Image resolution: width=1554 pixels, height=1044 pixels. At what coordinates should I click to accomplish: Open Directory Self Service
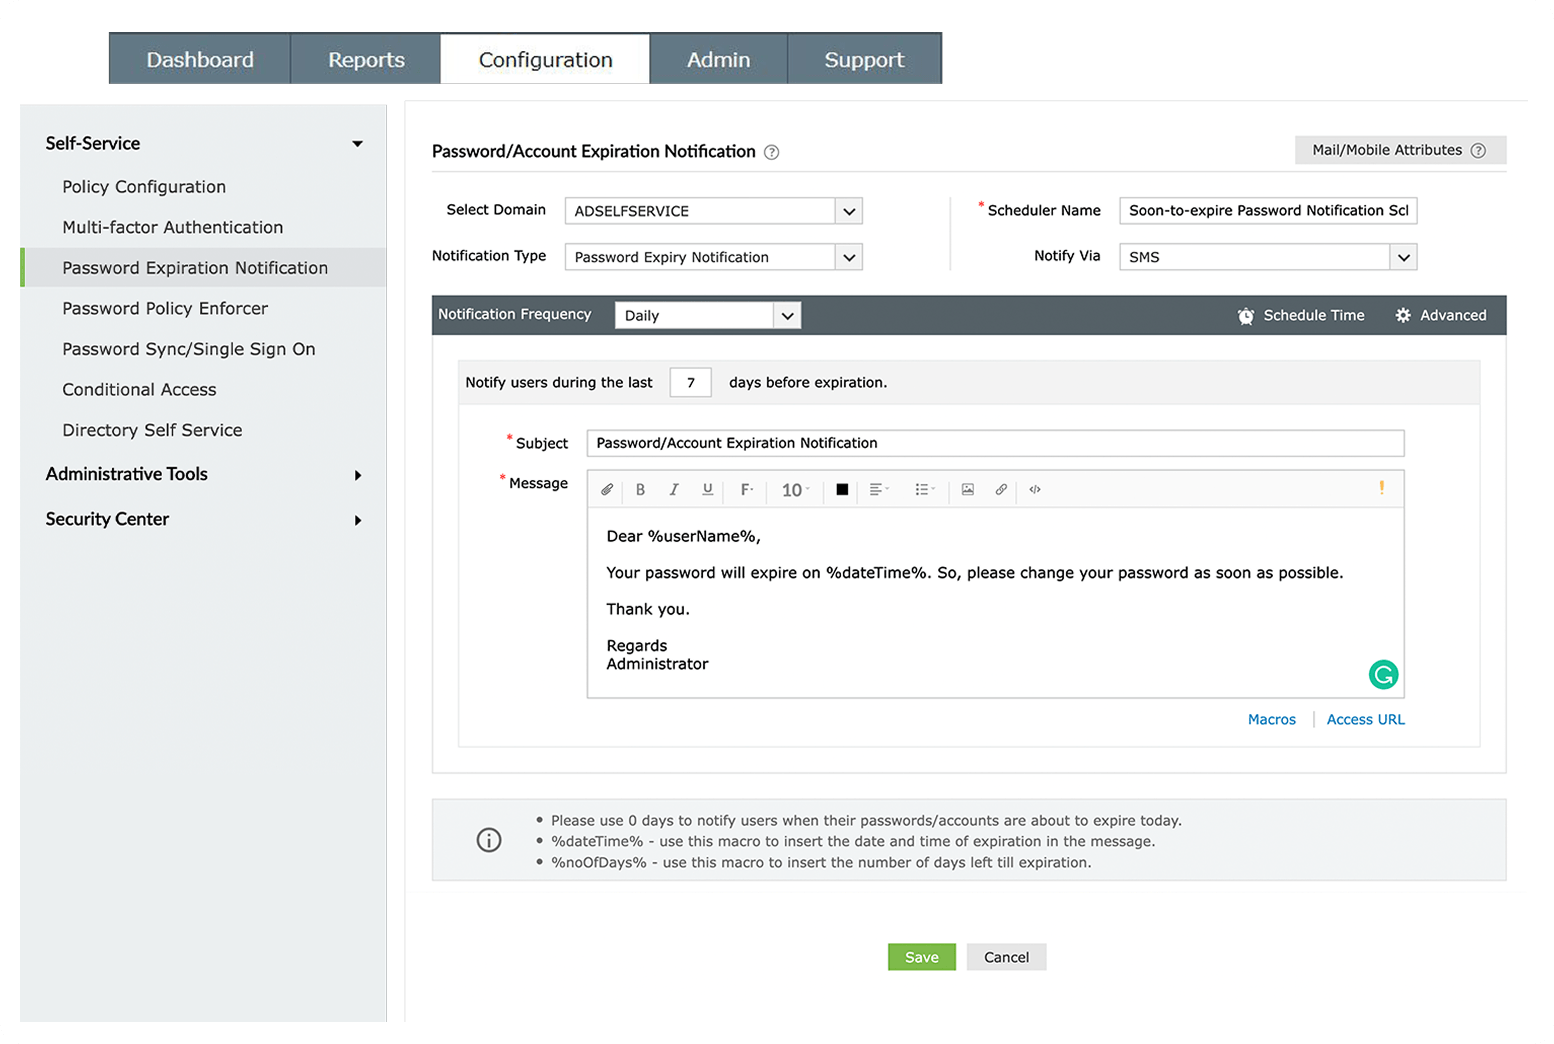152,430
